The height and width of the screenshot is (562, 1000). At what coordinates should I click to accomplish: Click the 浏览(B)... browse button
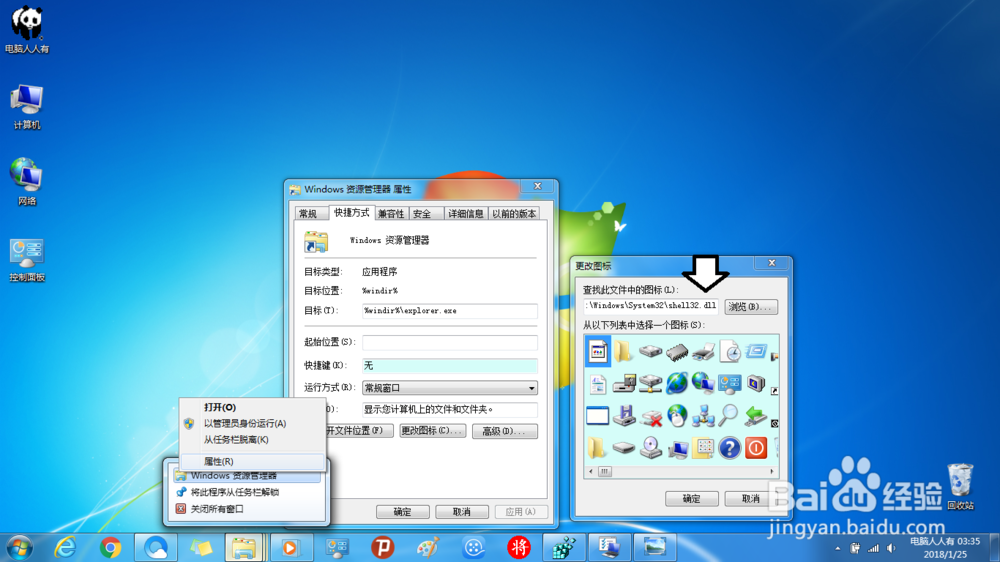coord(751,307)
